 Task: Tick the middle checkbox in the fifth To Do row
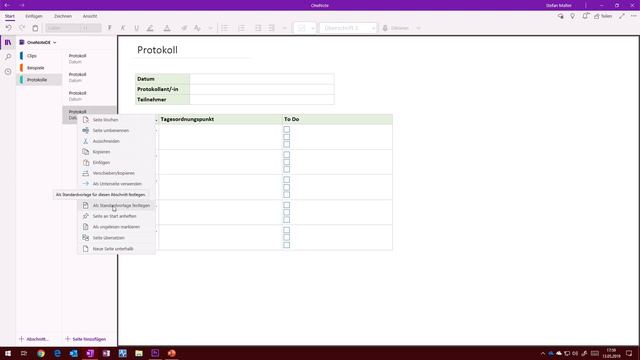287,238
